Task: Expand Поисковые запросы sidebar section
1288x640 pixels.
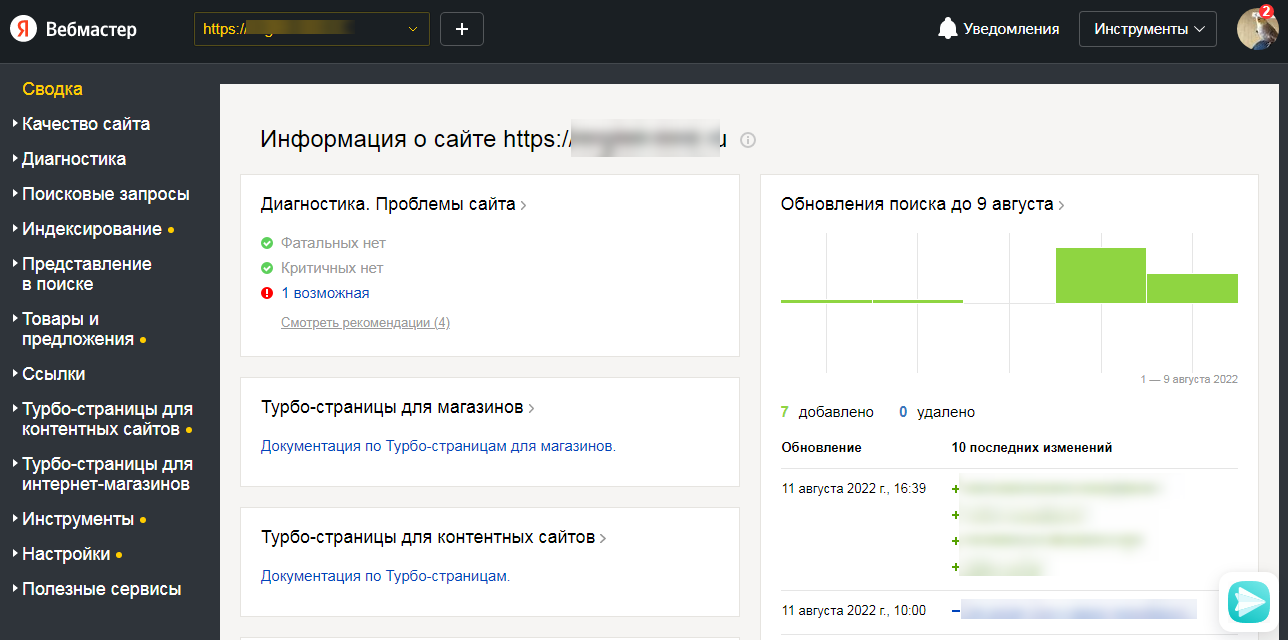Action: pyautogui.click(x=105, y=194)
